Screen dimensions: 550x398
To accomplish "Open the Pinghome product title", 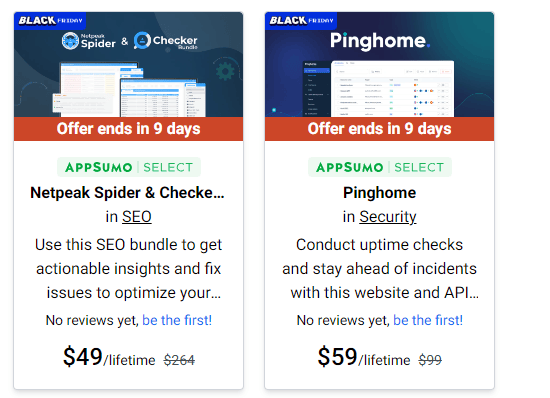I will pos(380,193).
